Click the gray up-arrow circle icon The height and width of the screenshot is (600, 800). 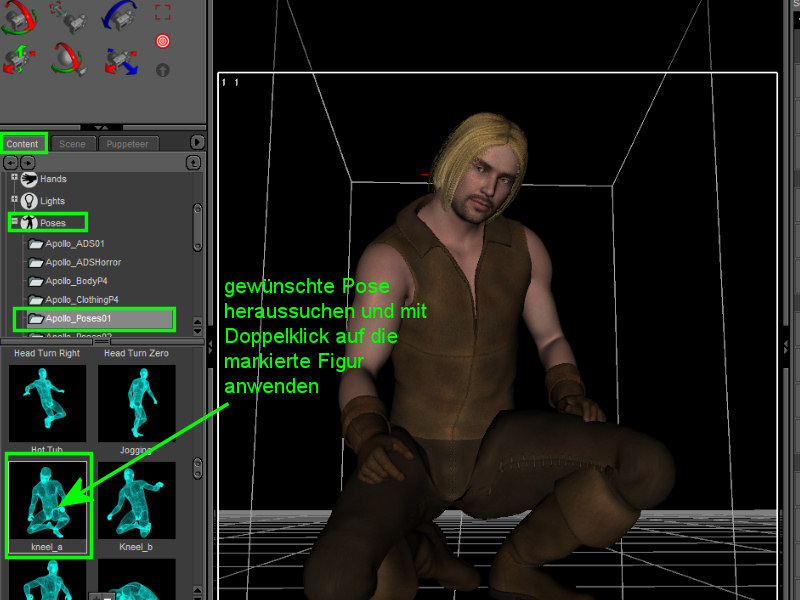pos(163,70)
